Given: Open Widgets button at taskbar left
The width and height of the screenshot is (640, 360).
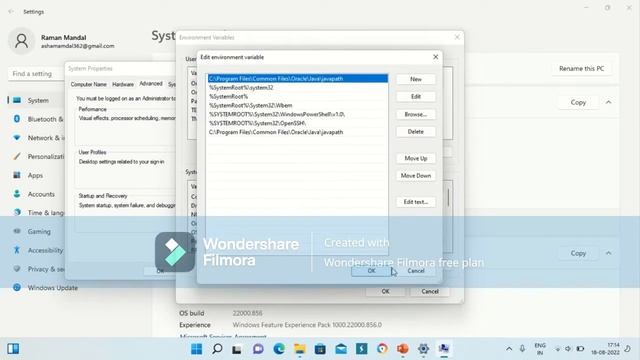Looking at the screenshot, I should 13,349.
